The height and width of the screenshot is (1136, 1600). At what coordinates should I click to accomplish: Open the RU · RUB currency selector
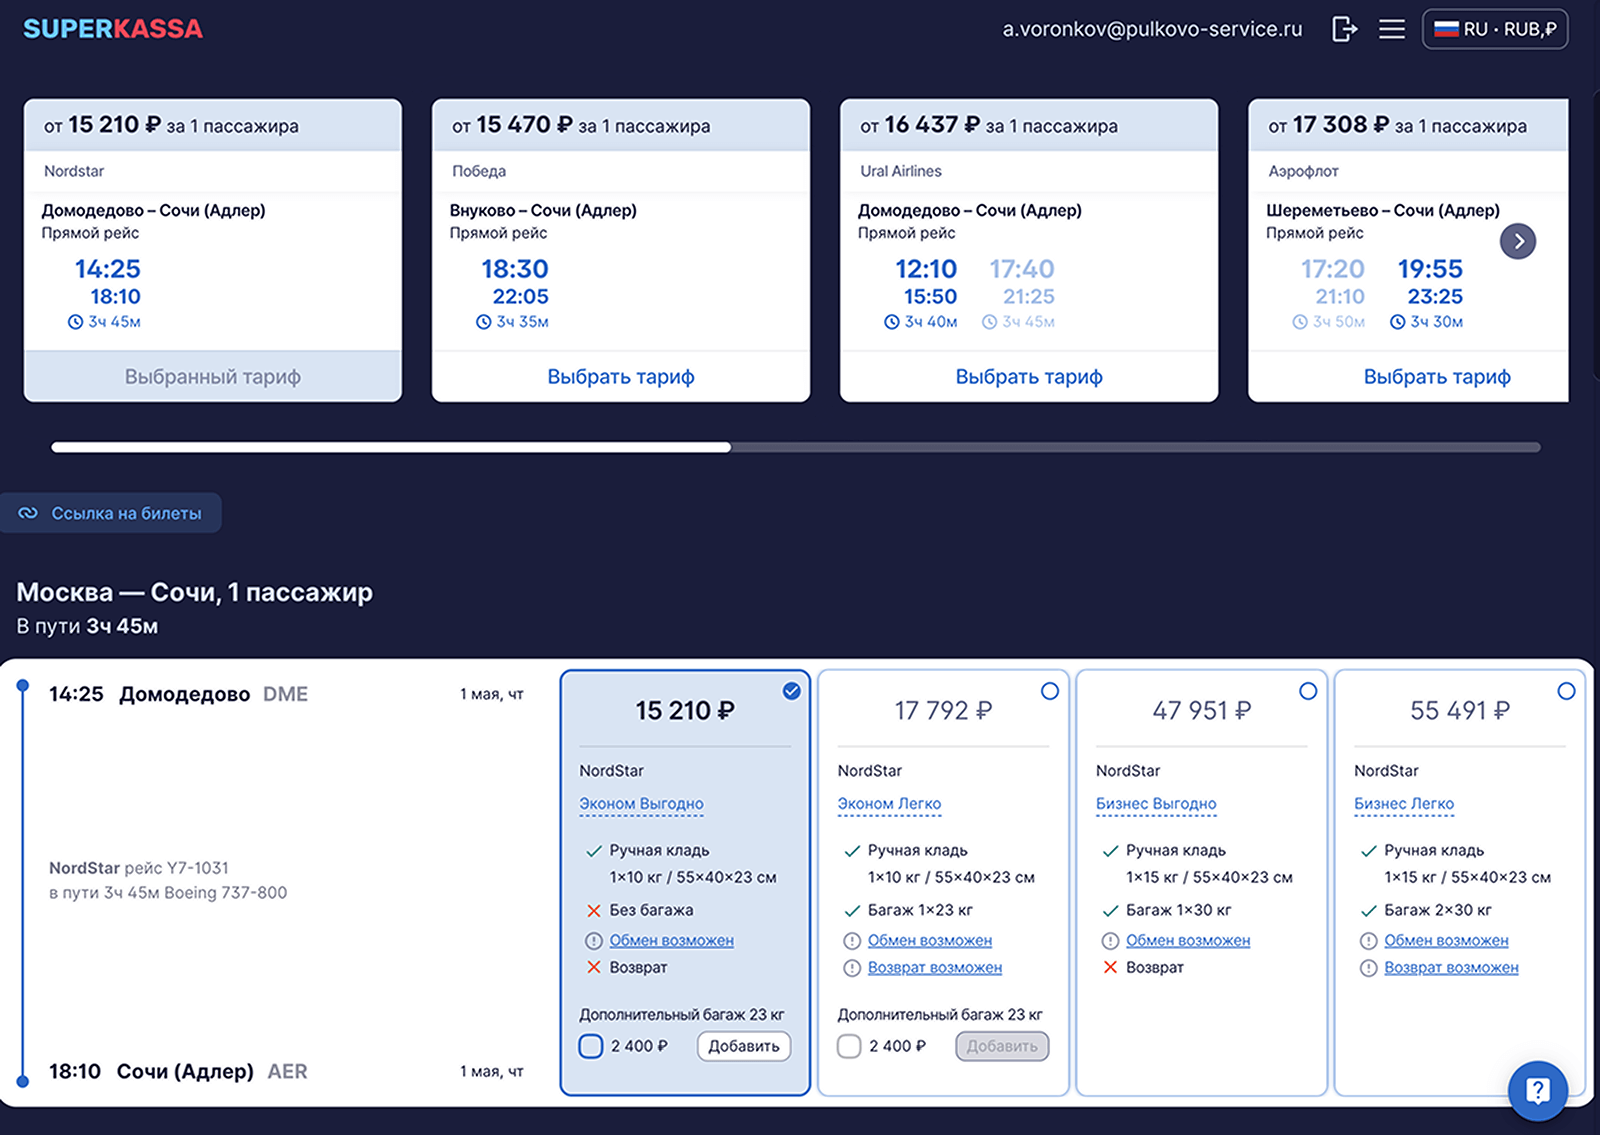click(1495, 29)
